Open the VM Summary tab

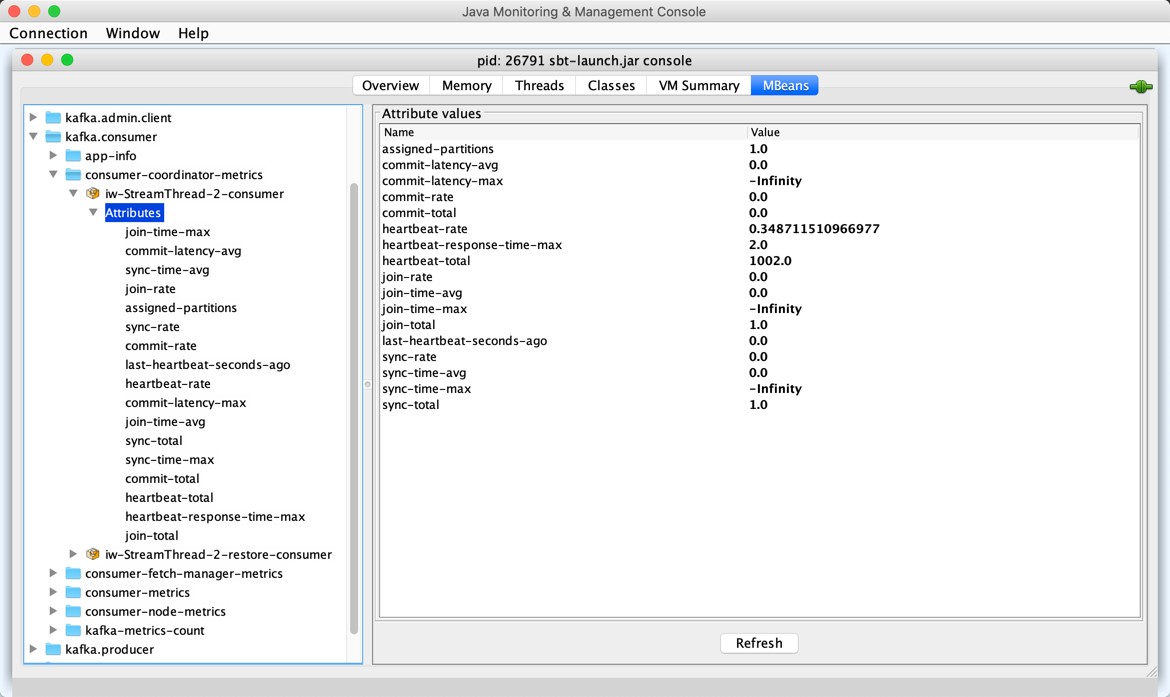pyautogui.click(x=698, y=86)
